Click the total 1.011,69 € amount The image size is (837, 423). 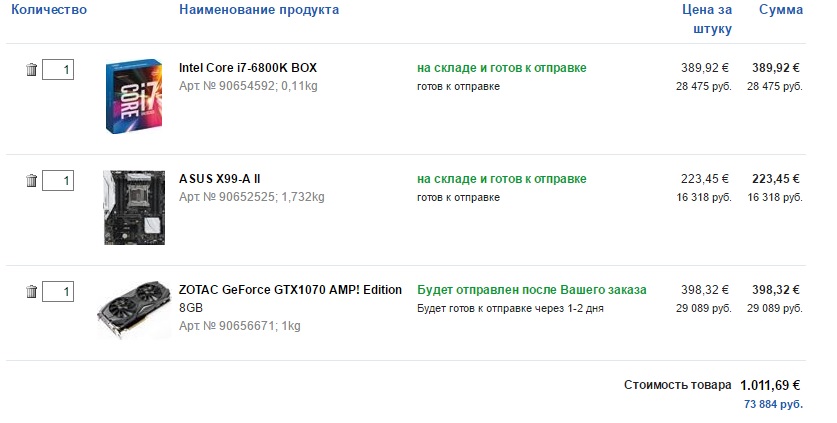pyautogui.click(x=770, y=384)
